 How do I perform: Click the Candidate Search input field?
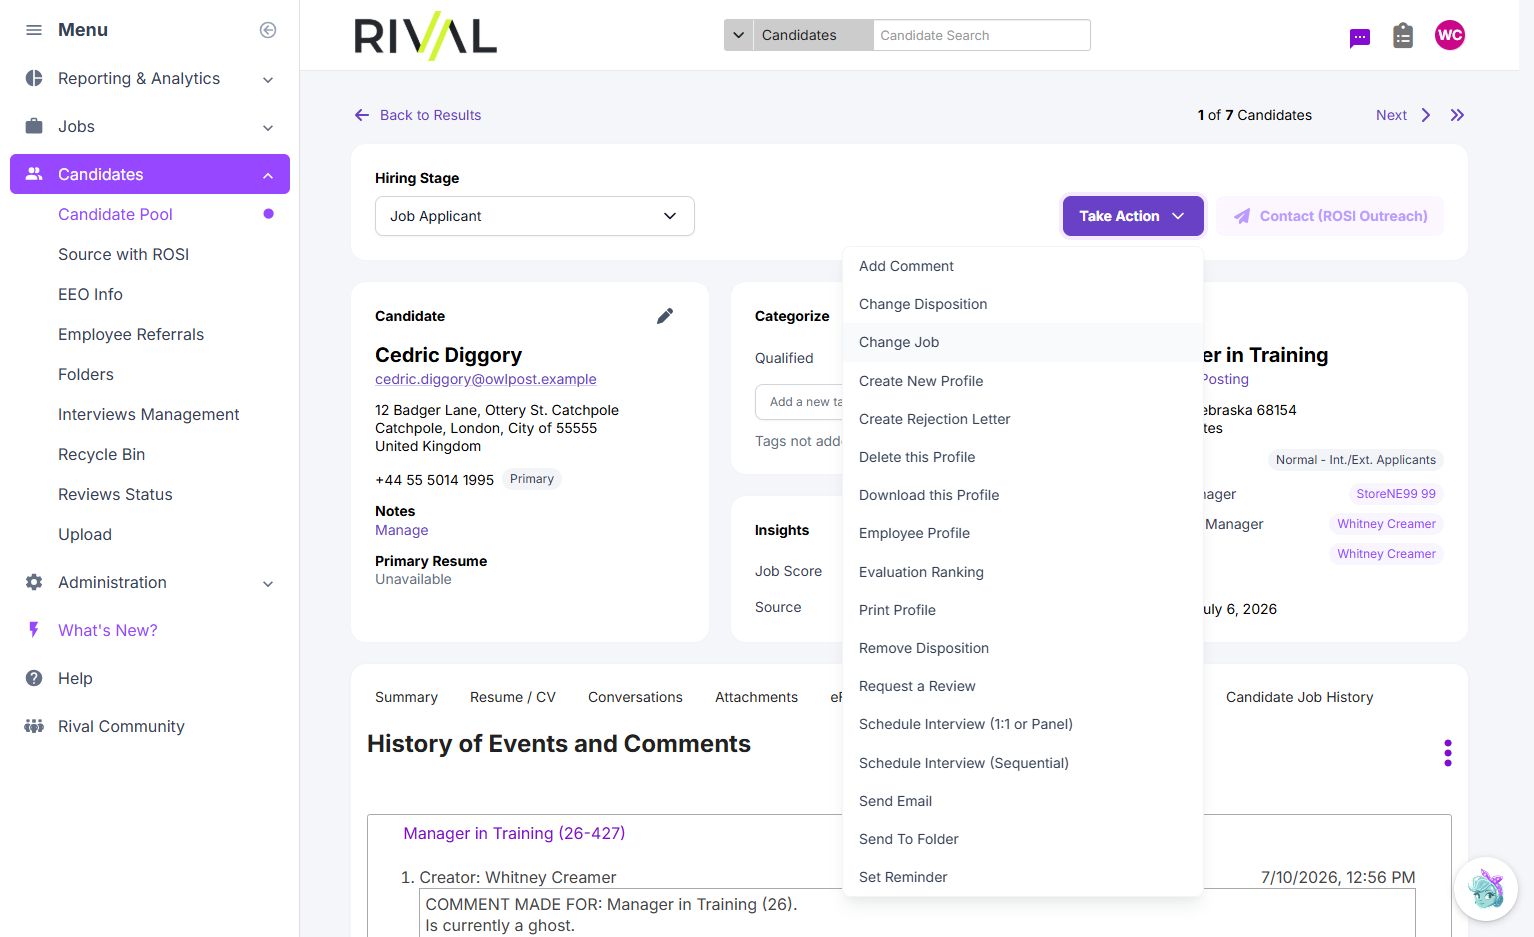click(982, 35)
